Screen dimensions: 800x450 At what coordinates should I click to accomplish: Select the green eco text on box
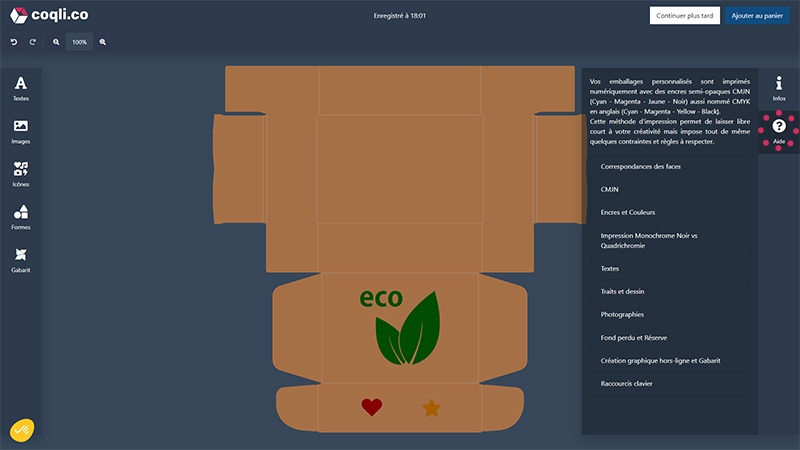coord(381,298)
